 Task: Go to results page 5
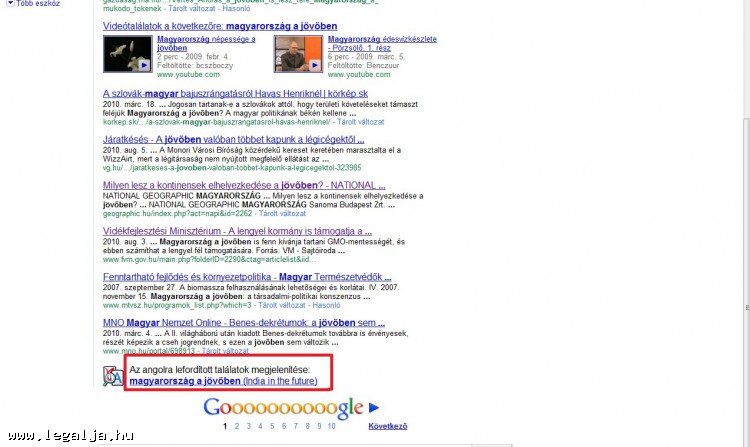point(270,426)
